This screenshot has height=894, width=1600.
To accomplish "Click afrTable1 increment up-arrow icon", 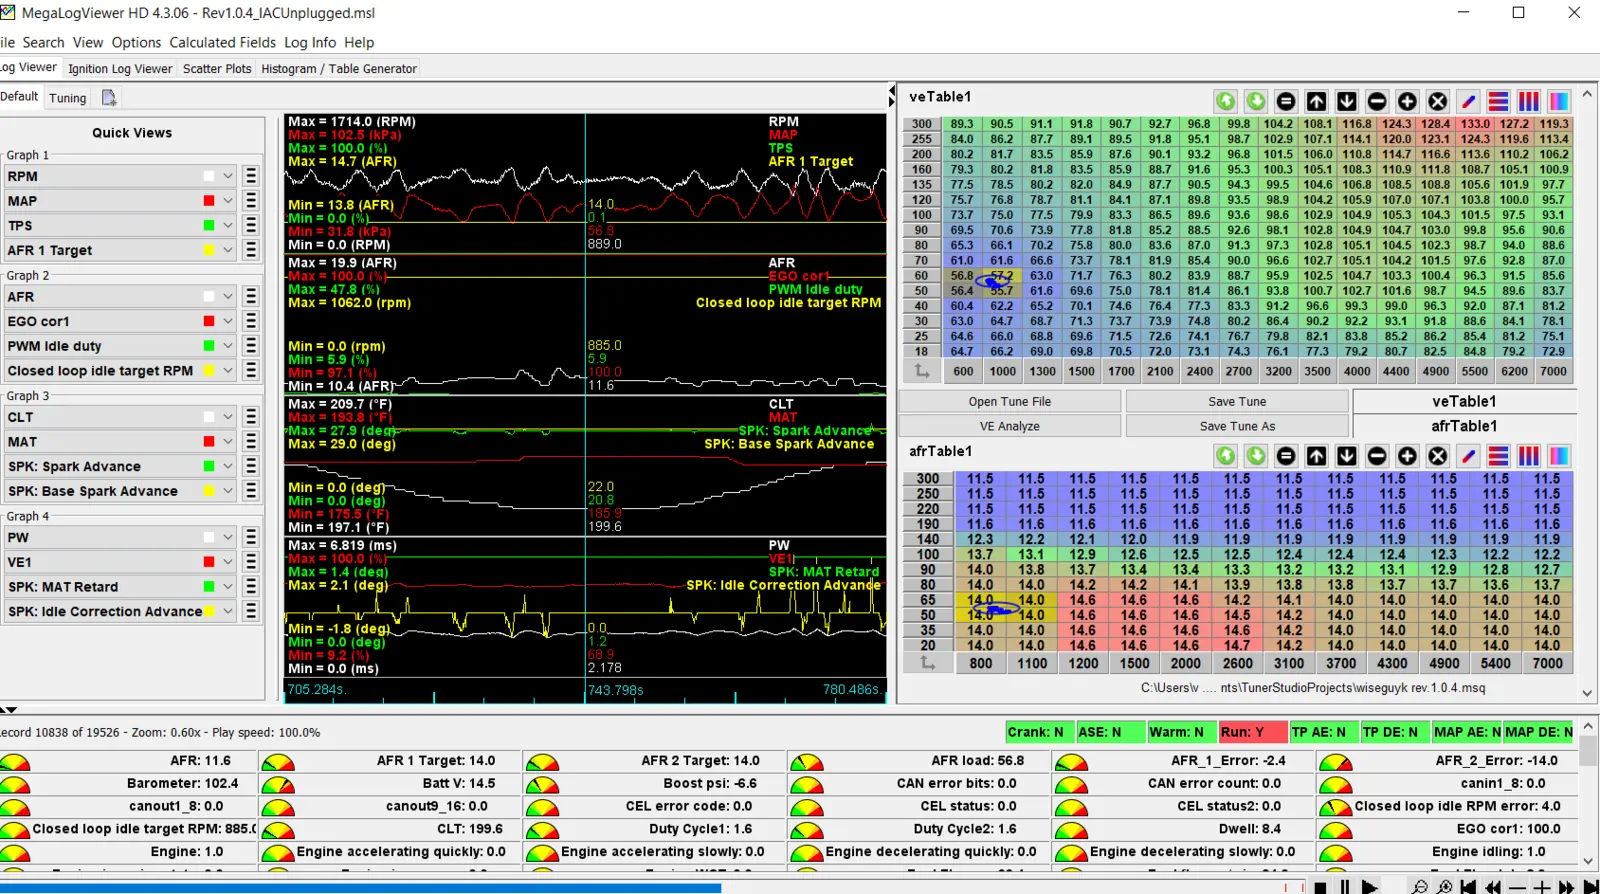I will (1317, 456).
